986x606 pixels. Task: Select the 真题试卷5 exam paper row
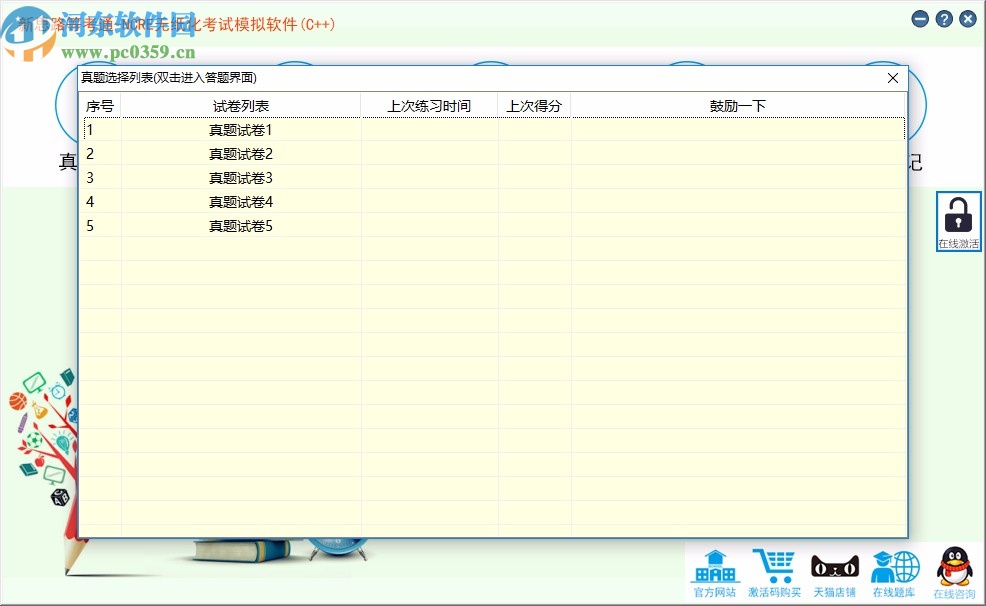tap(240, 225)
